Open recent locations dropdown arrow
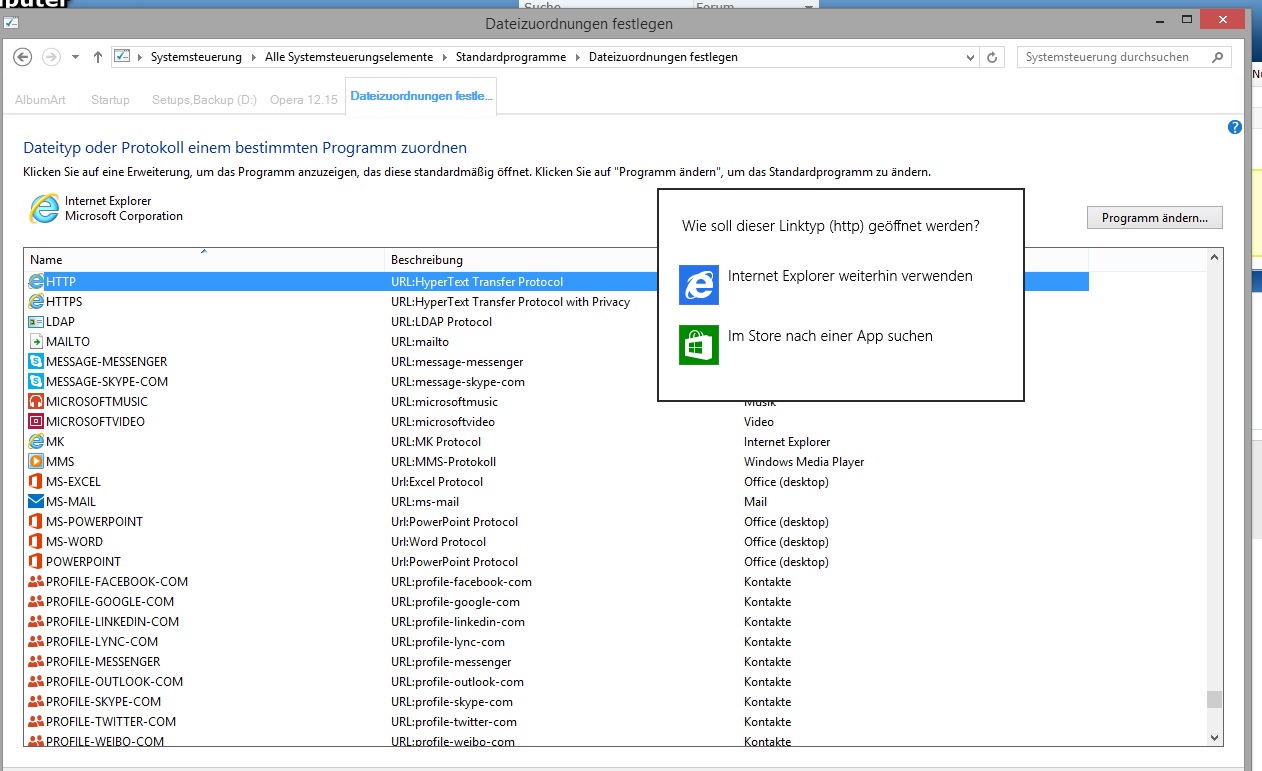1262x771 pixels. [x=76, y=57]
